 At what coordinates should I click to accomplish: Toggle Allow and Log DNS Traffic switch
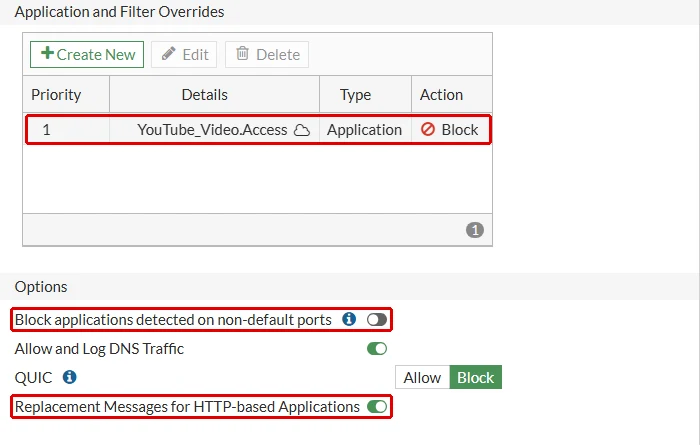pyautogui.click(x=377, y=349)
